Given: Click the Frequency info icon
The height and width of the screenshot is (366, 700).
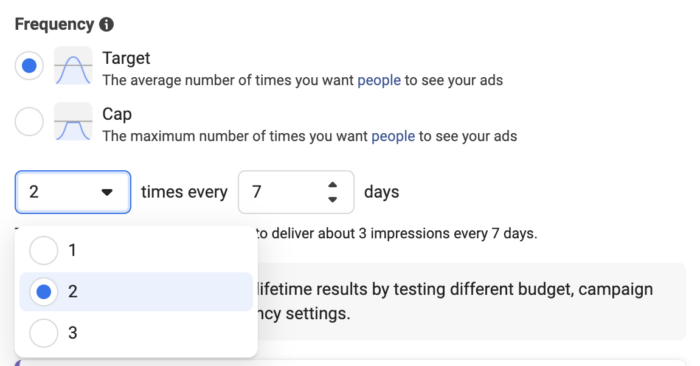Looking at the screenshot, I should coord(106,24).
